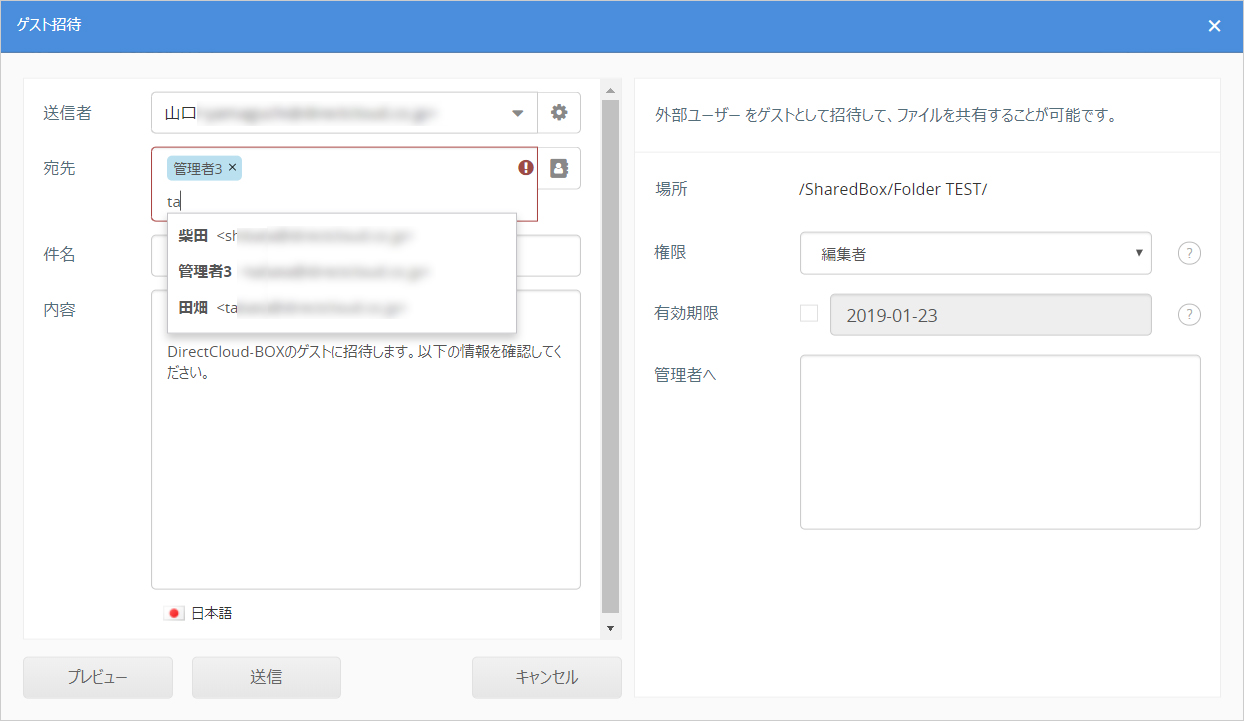Viewport: 1244px width, 721px height.
Task: Close the ゲスト招待 dialog
Action: (1214, 26)
